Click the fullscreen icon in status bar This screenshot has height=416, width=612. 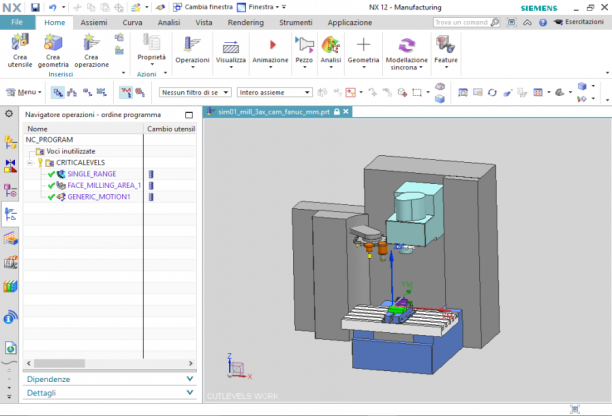[x=575, y=409]
